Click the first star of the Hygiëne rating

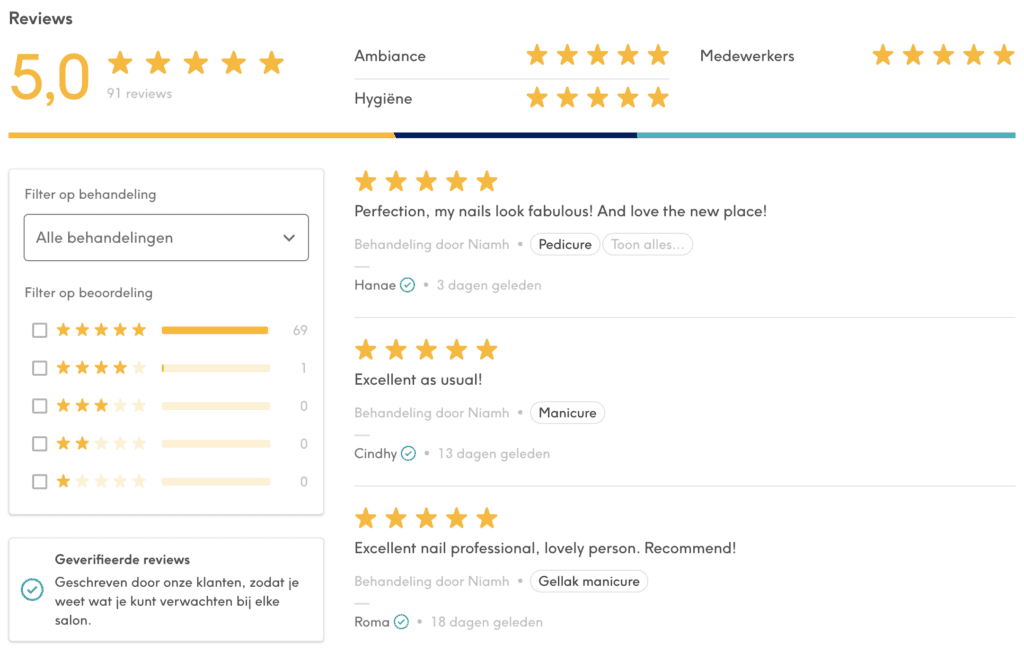pyautogui.click(x=537, y=98)
